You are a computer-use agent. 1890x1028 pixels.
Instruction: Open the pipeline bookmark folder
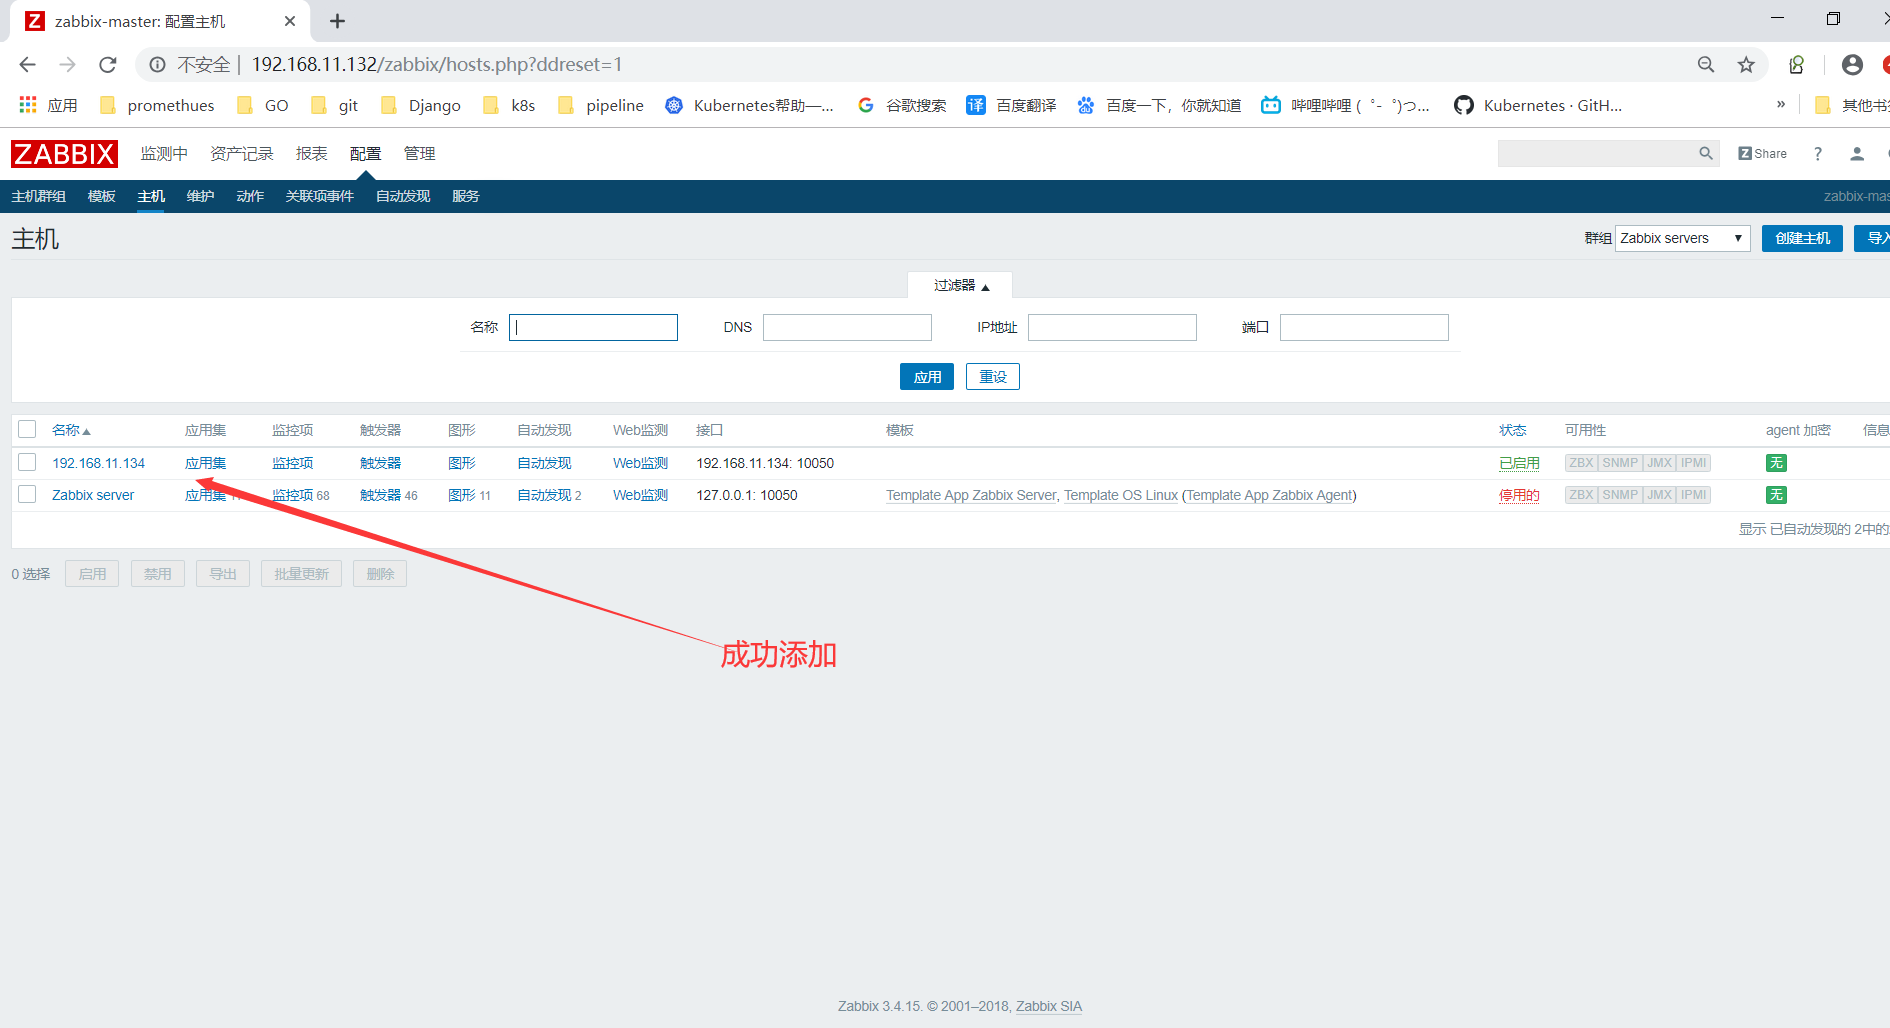point(601,105)
